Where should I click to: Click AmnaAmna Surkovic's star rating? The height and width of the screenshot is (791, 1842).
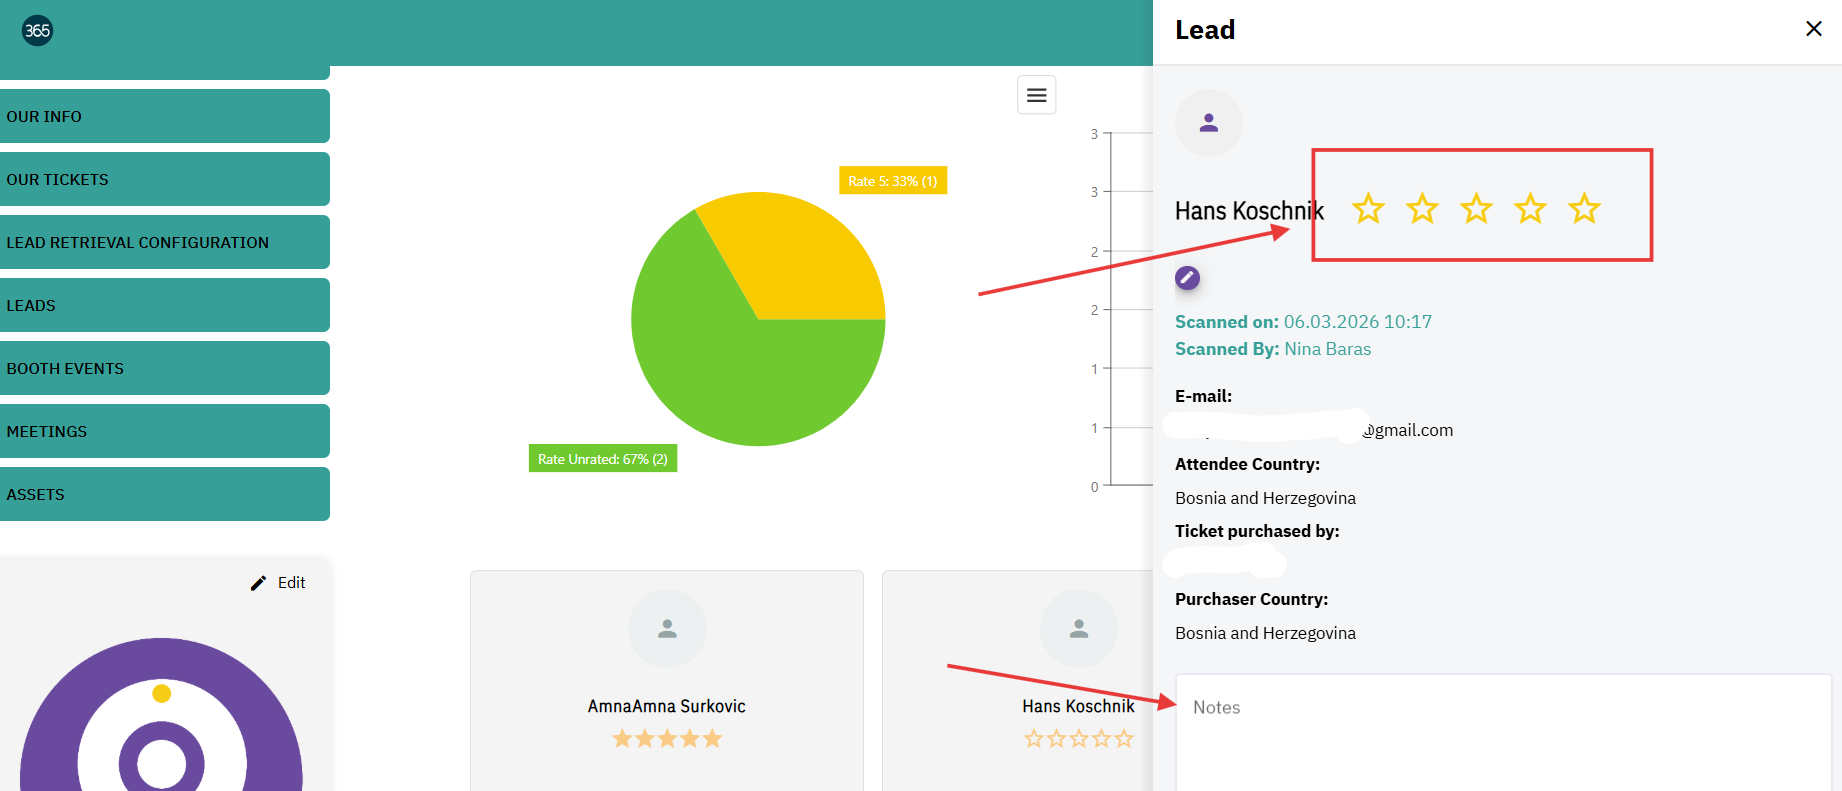pyautogui.click(x=667, y=739)
